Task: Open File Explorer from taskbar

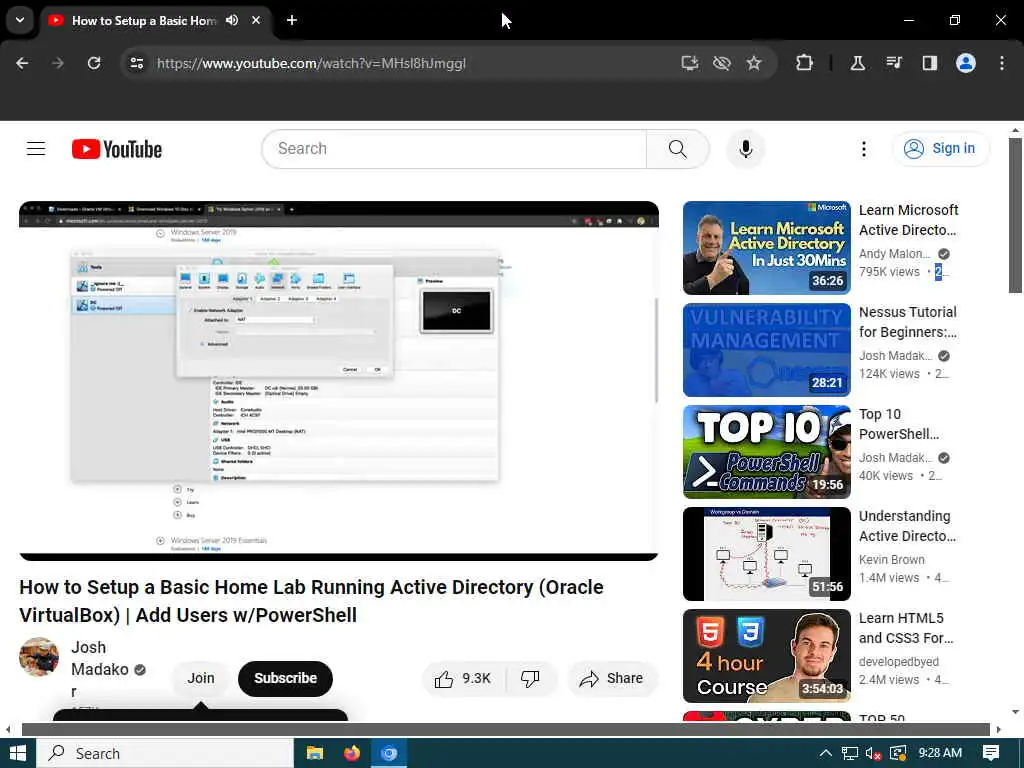Action: click(x=315, y=754)
